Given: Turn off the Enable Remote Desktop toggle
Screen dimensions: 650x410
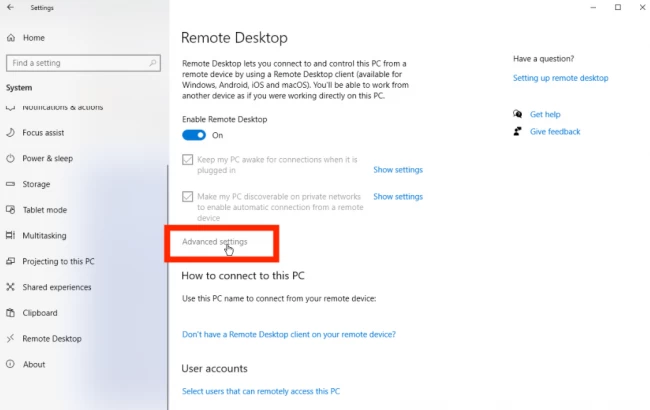Looking at the screenshot, I should (x=194, y=135).
